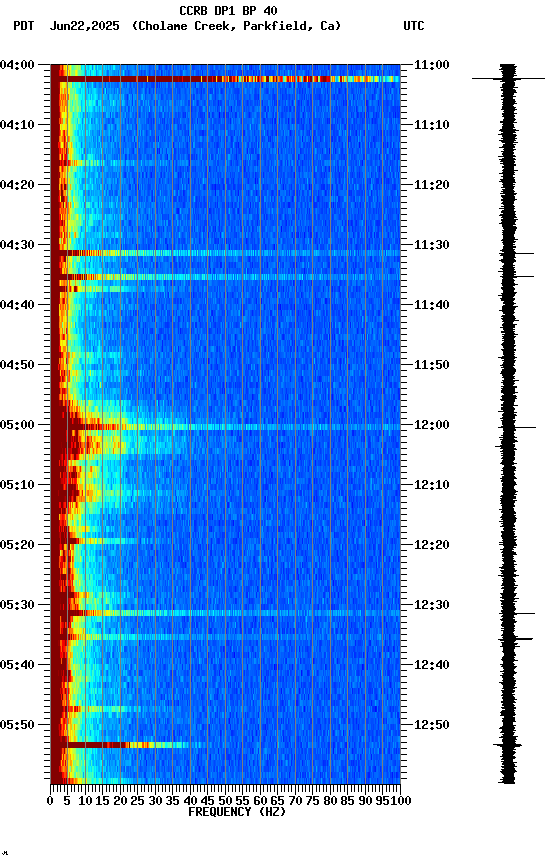This screenshot has width=552, height=864.
Task: Click the 12:00 UTC time label
Action: tap(431, 425)
